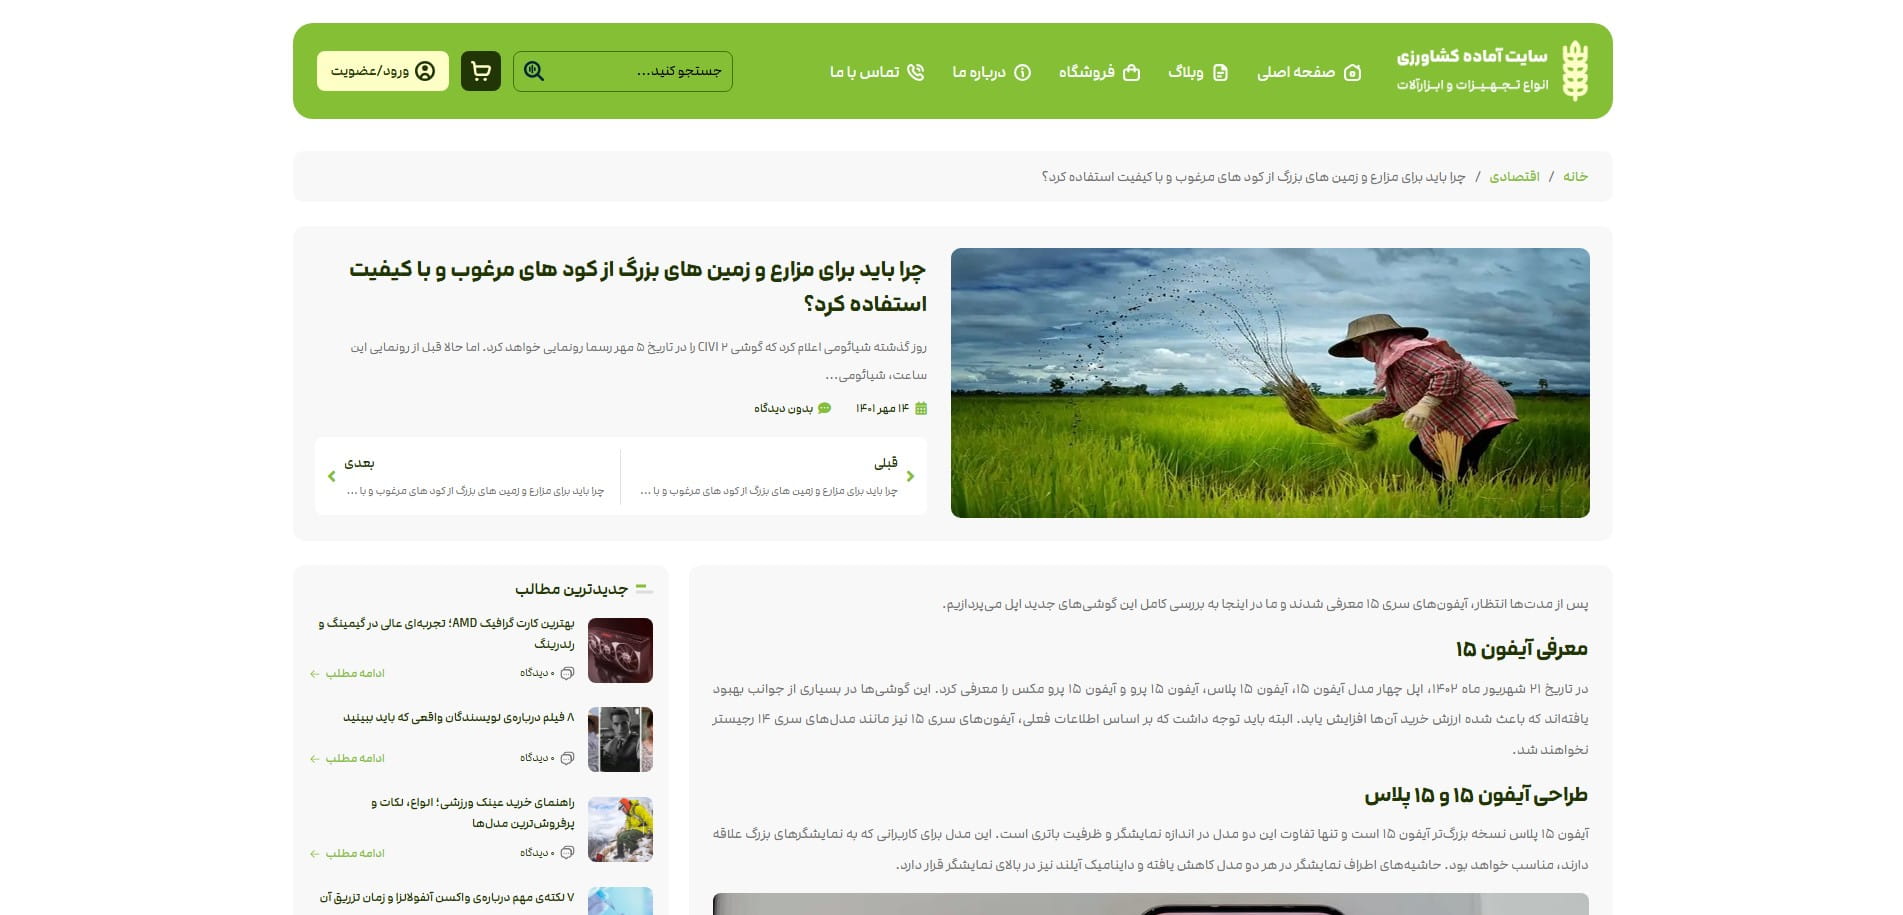Click the بدون دیدگاه comments text
The image size is (1903, 915).
tap(783, 408)
